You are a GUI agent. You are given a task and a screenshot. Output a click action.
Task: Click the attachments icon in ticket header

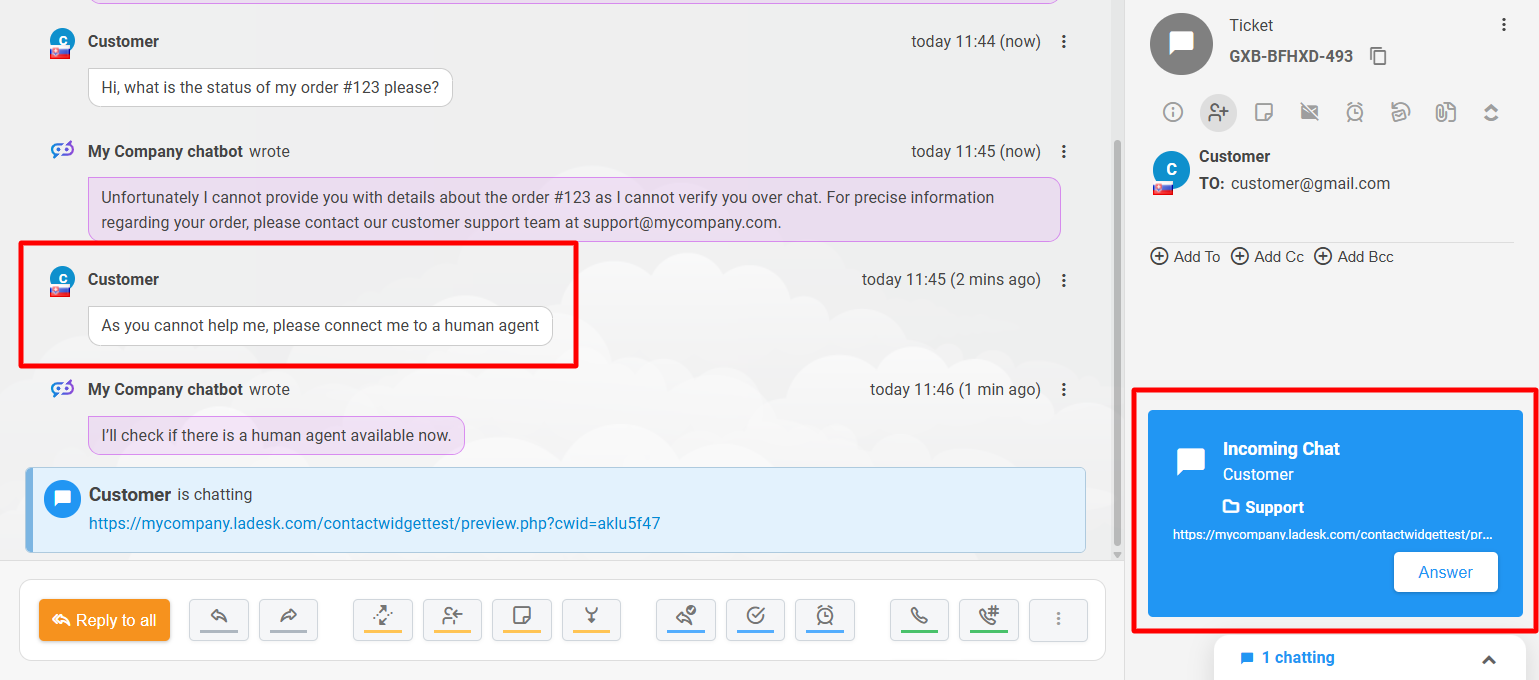tap(1445, 112)
